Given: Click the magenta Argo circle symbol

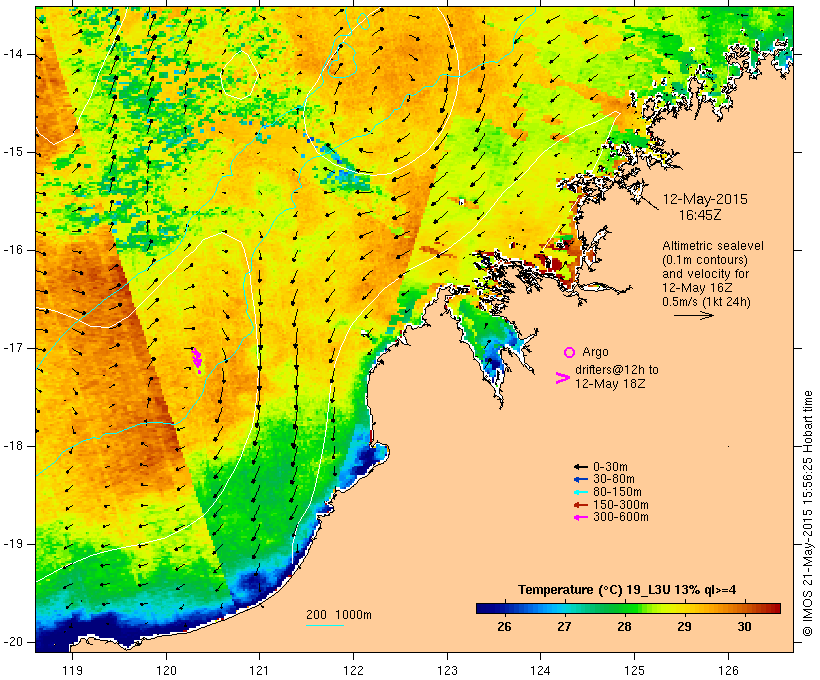Looking at the screenshot, I should click(570, 353).
